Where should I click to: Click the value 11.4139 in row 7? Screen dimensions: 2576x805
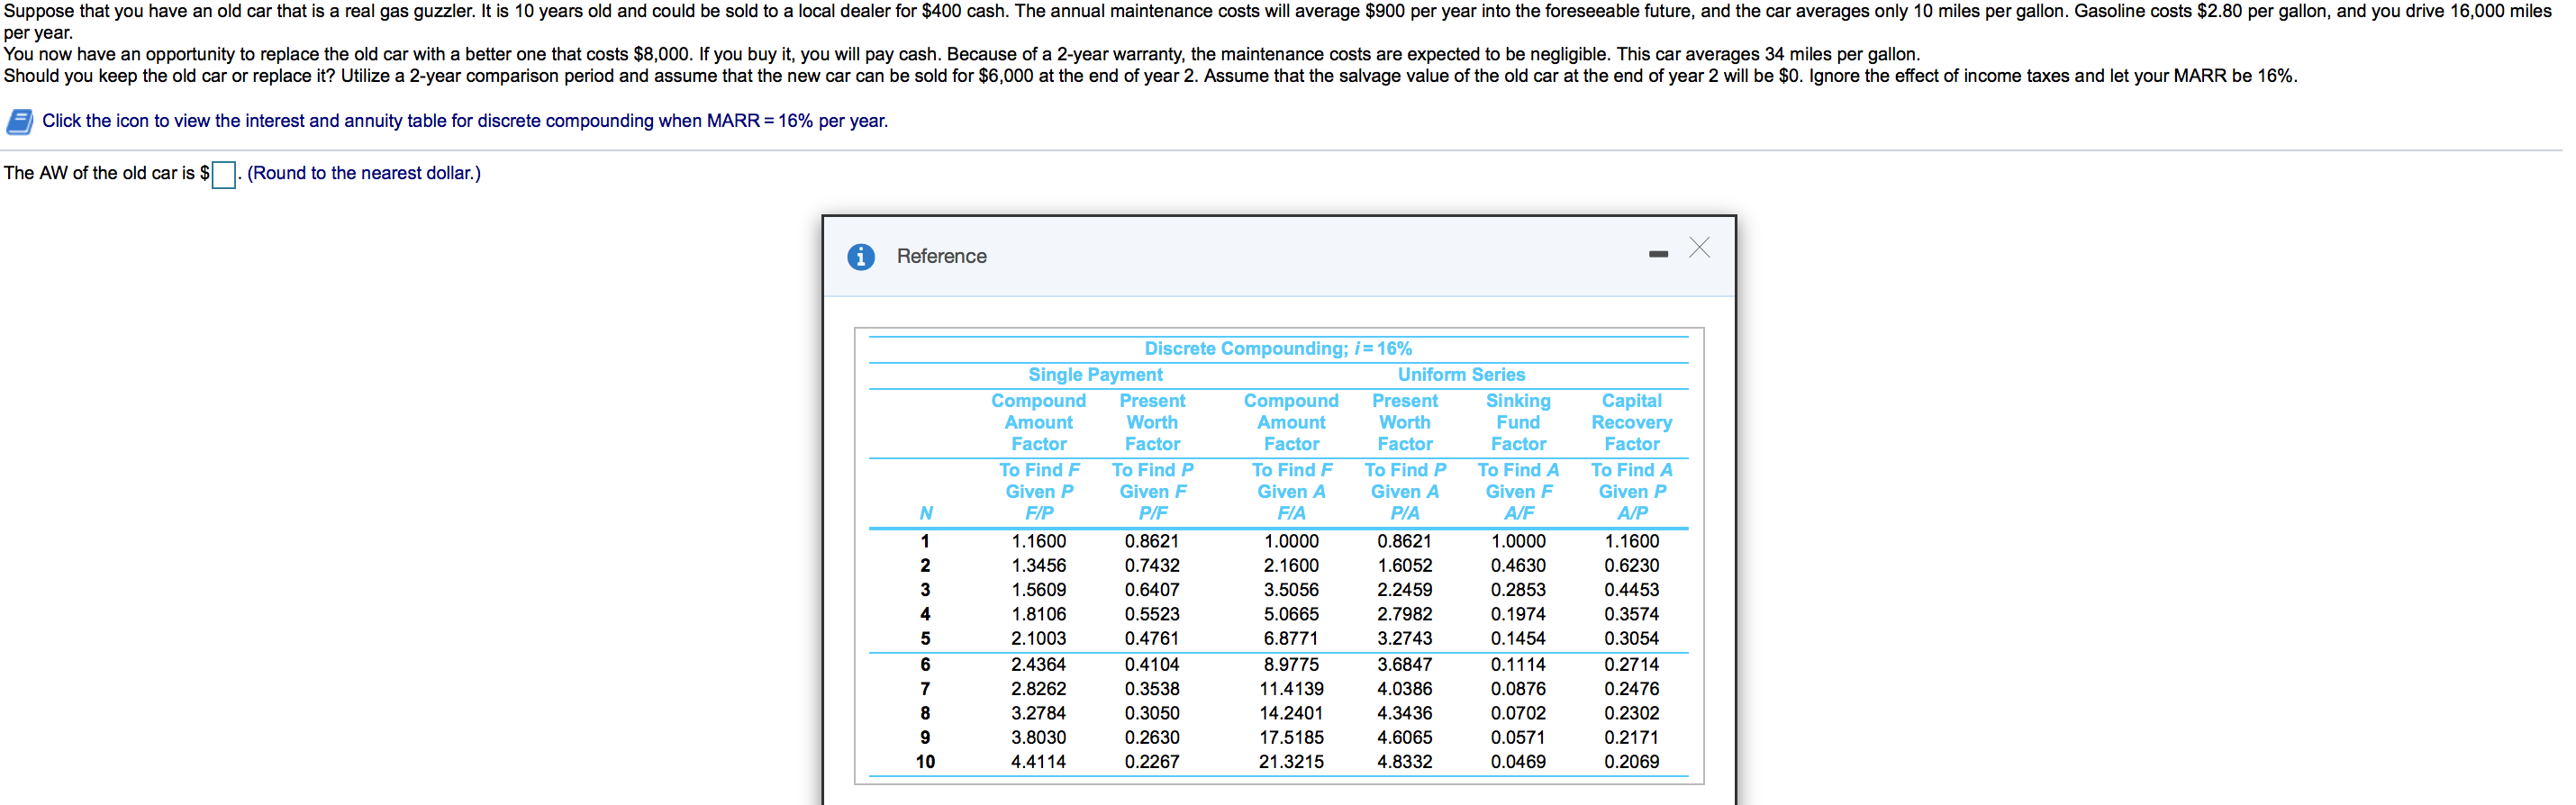tap(1291, 689)
